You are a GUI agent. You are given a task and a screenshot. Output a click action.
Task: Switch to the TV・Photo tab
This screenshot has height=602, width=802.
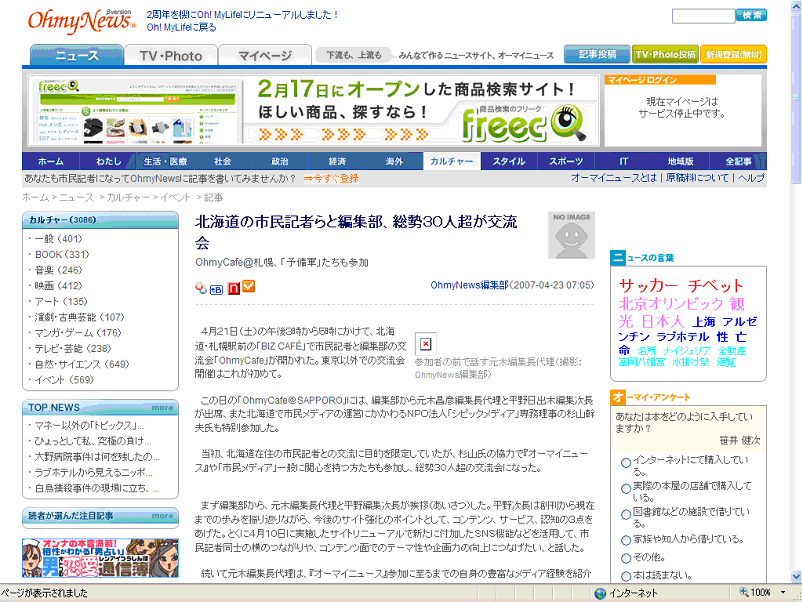pyautogui.click(x=171, y=55)
